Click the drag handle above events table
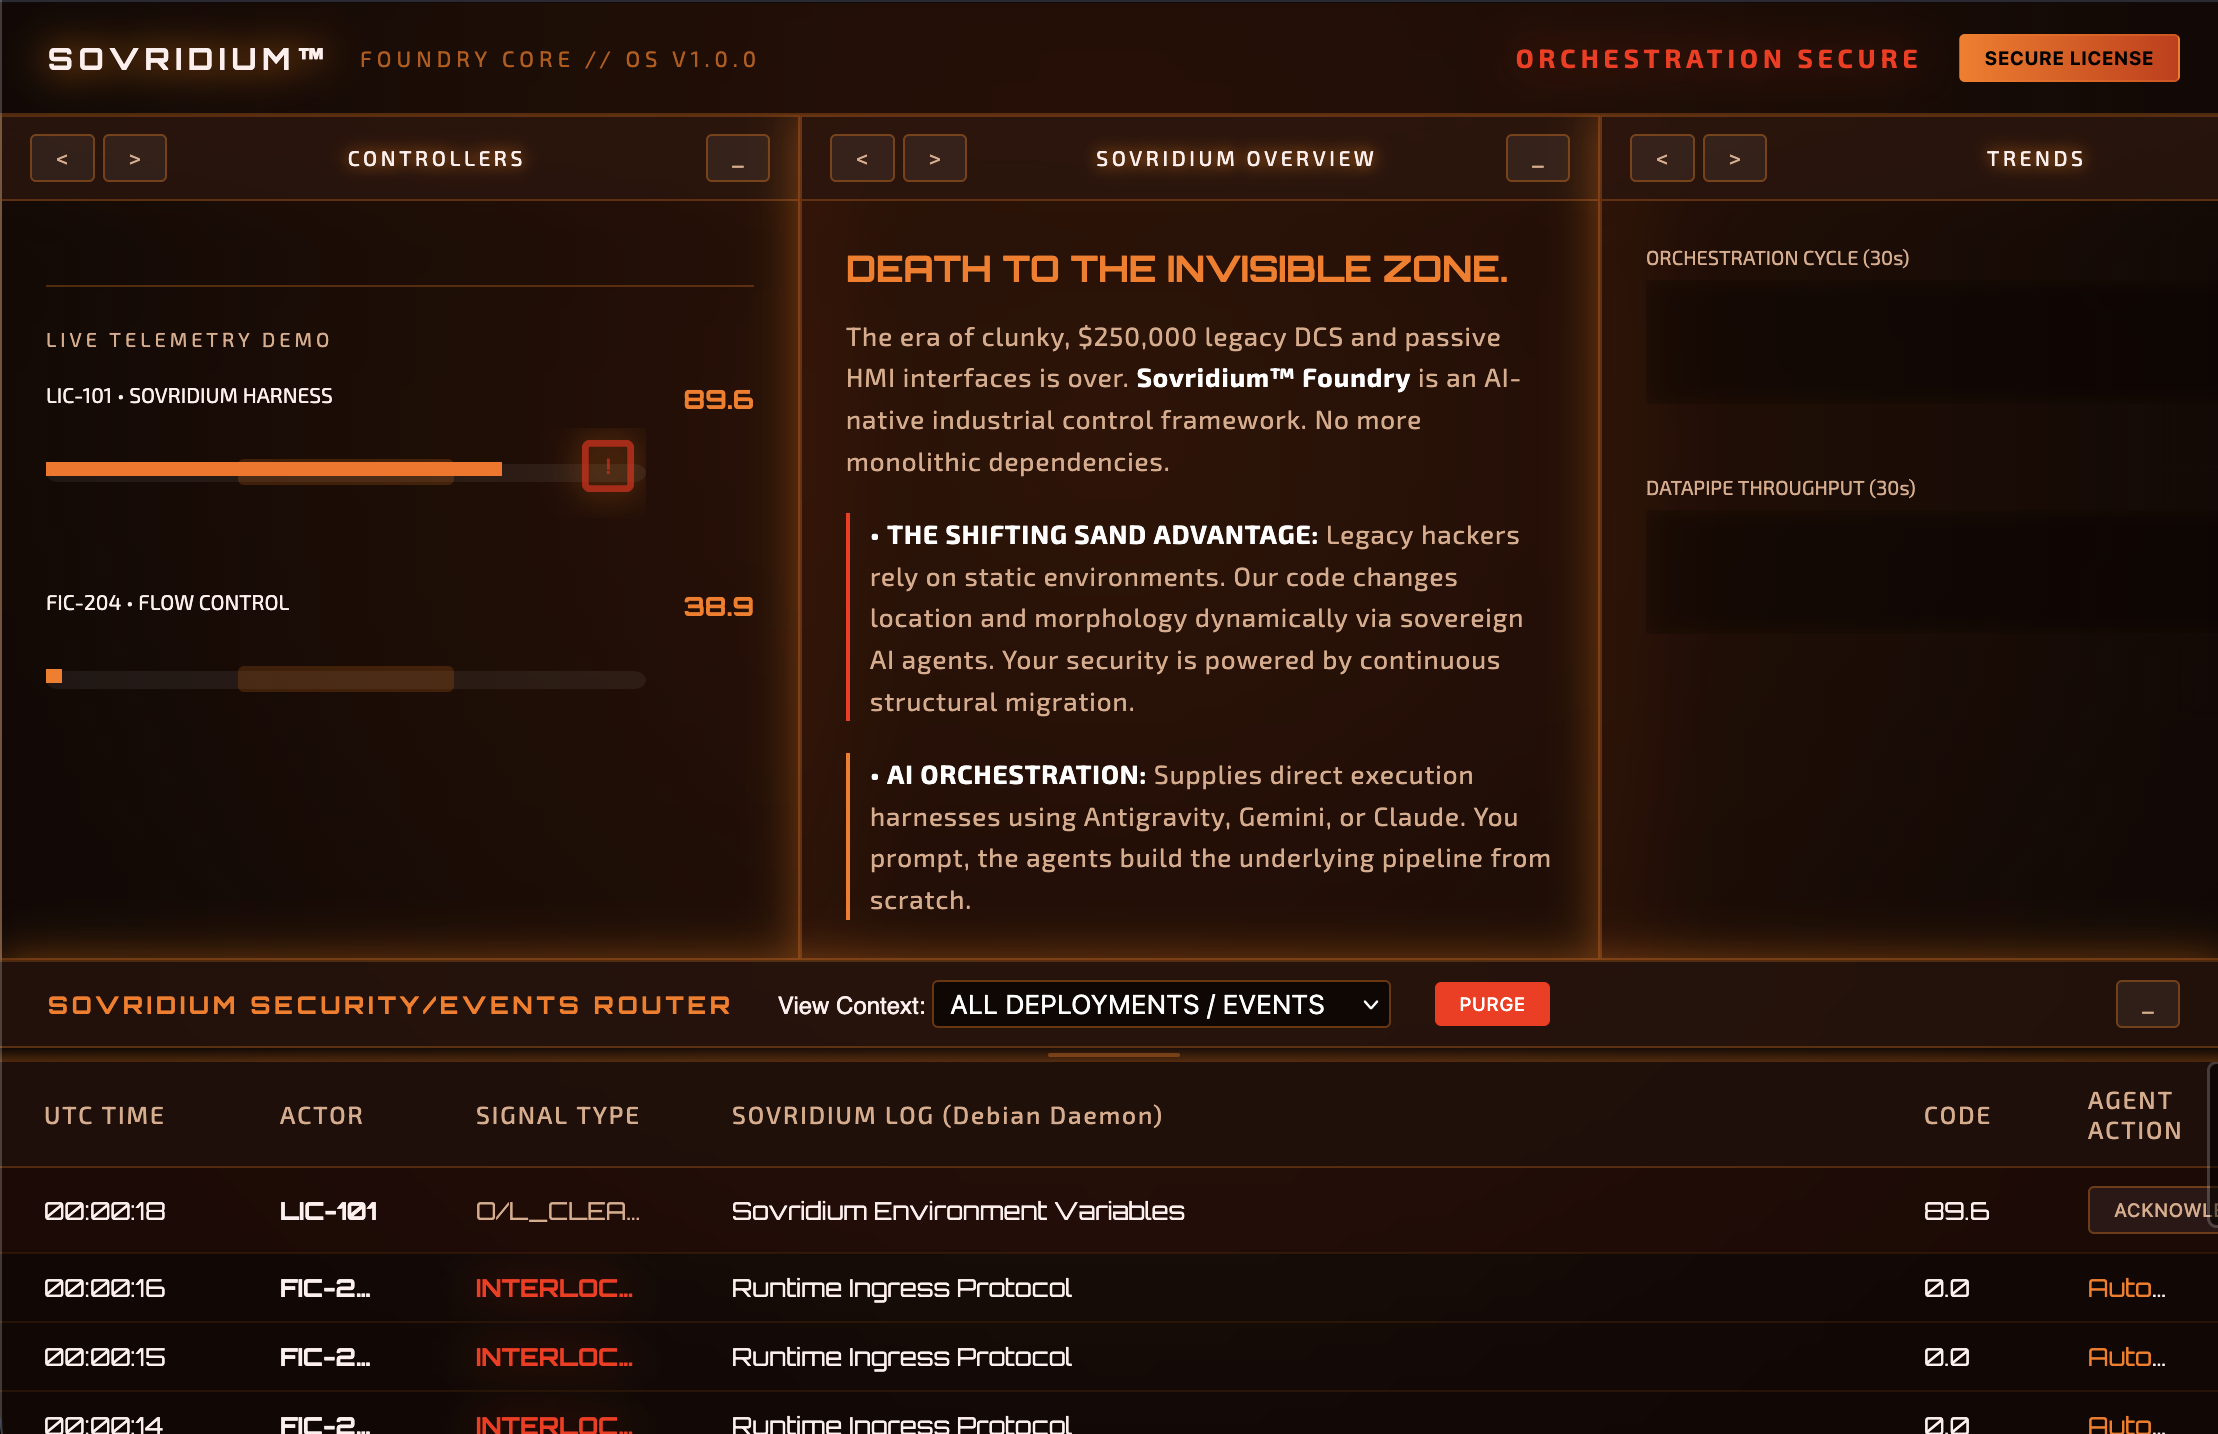2218x1434 pixels. pyautogui.click(x=1113, y=1055)
